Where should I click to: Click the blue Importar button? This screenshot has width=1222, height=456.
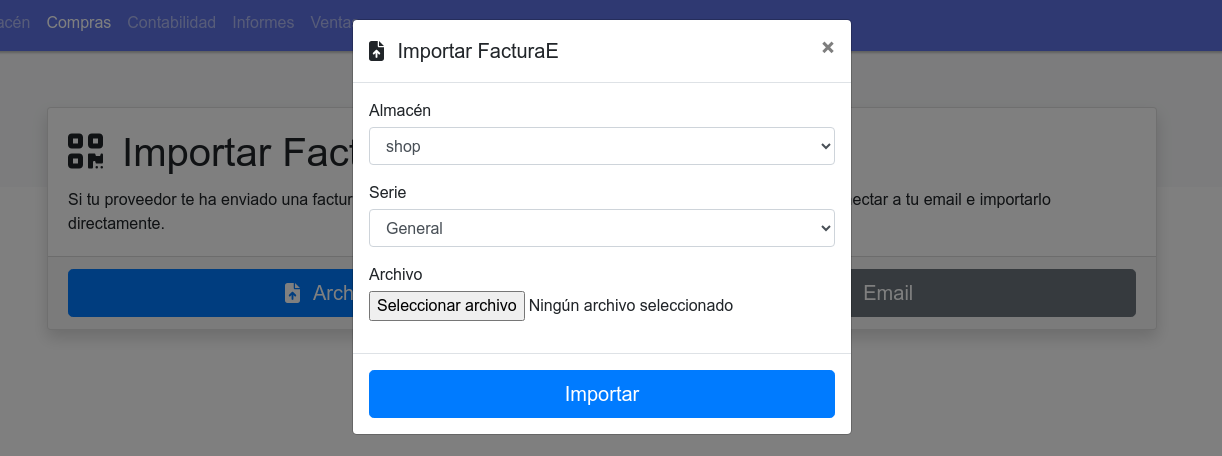(601, 394)
